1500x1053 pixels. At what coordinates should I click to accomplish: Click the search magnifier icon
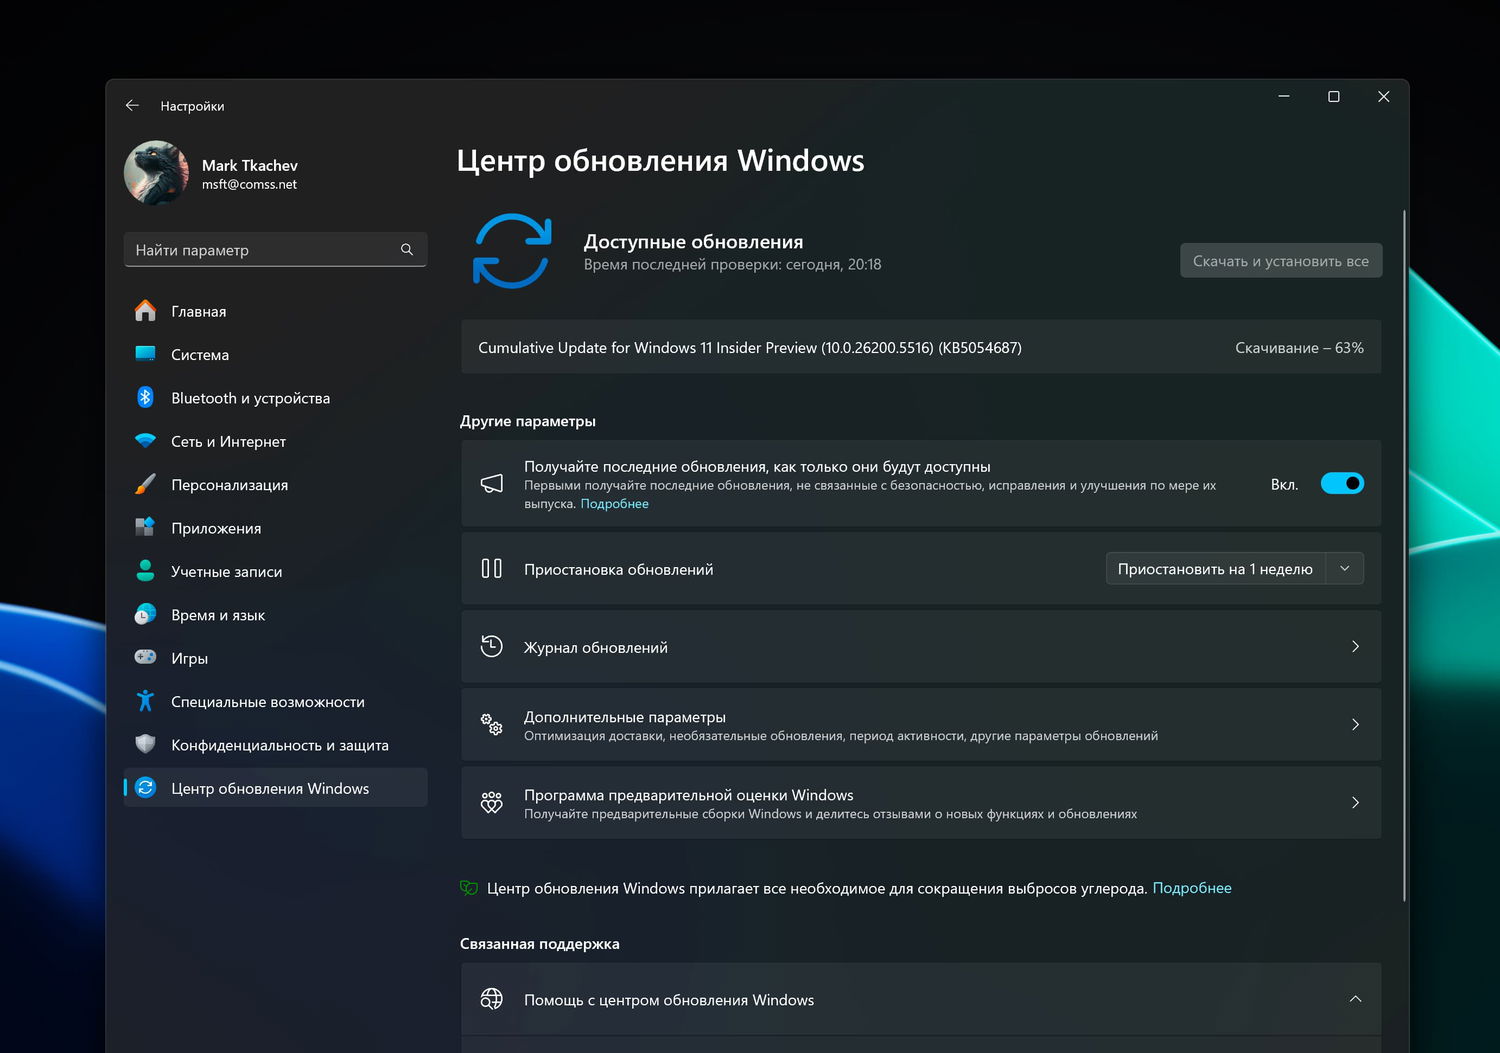pyautogui.click(x=407, y=250)
